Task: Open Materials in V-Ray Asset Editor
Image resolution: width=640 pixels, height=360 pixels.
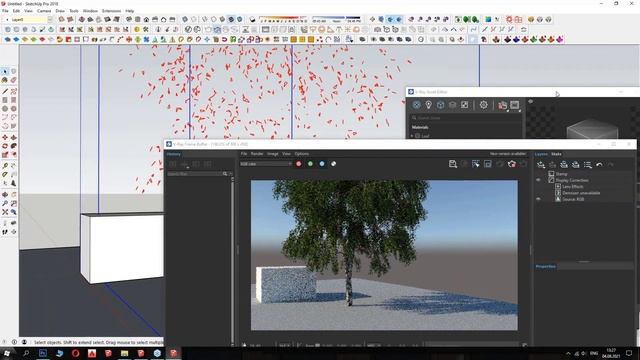Action: click(x=416, y=105)
